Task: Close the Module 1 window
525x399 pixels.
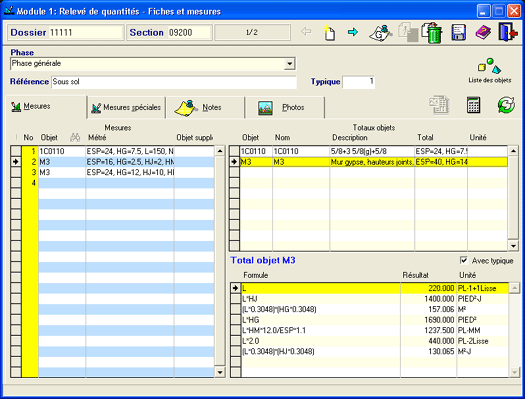Action: [x=513, y=11]
